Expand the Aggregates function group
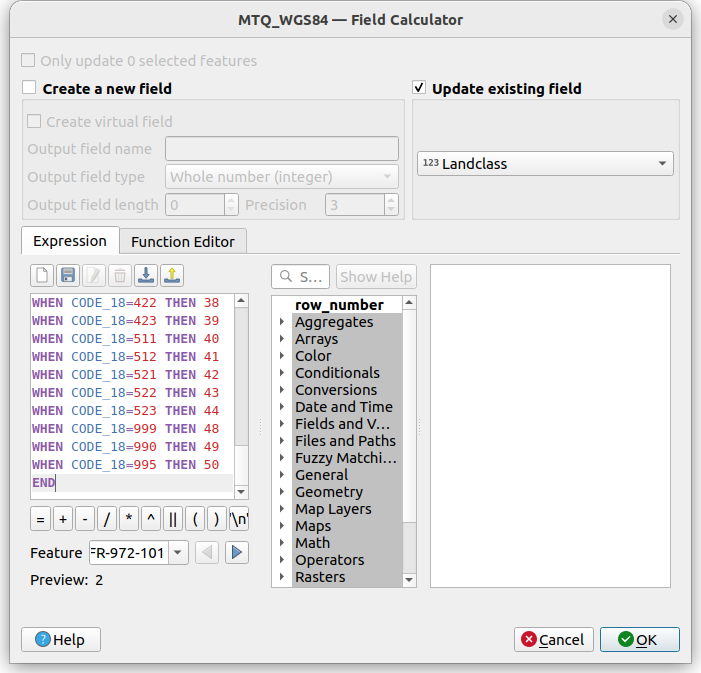 pyautogui.click(x=282, y=322)
